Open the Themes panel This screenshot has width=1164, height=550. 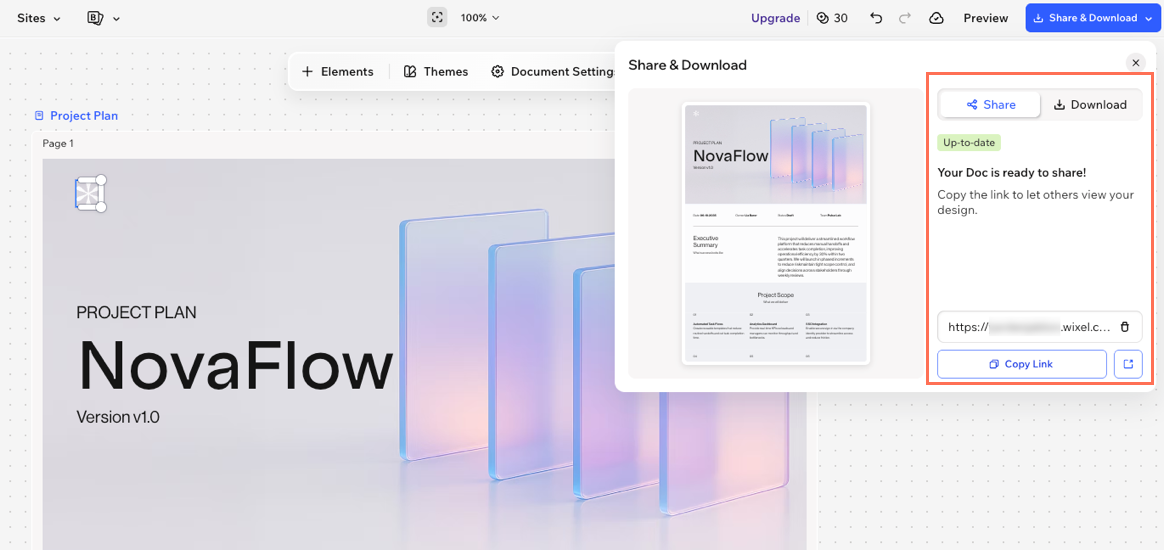click(x=436, y=71)
